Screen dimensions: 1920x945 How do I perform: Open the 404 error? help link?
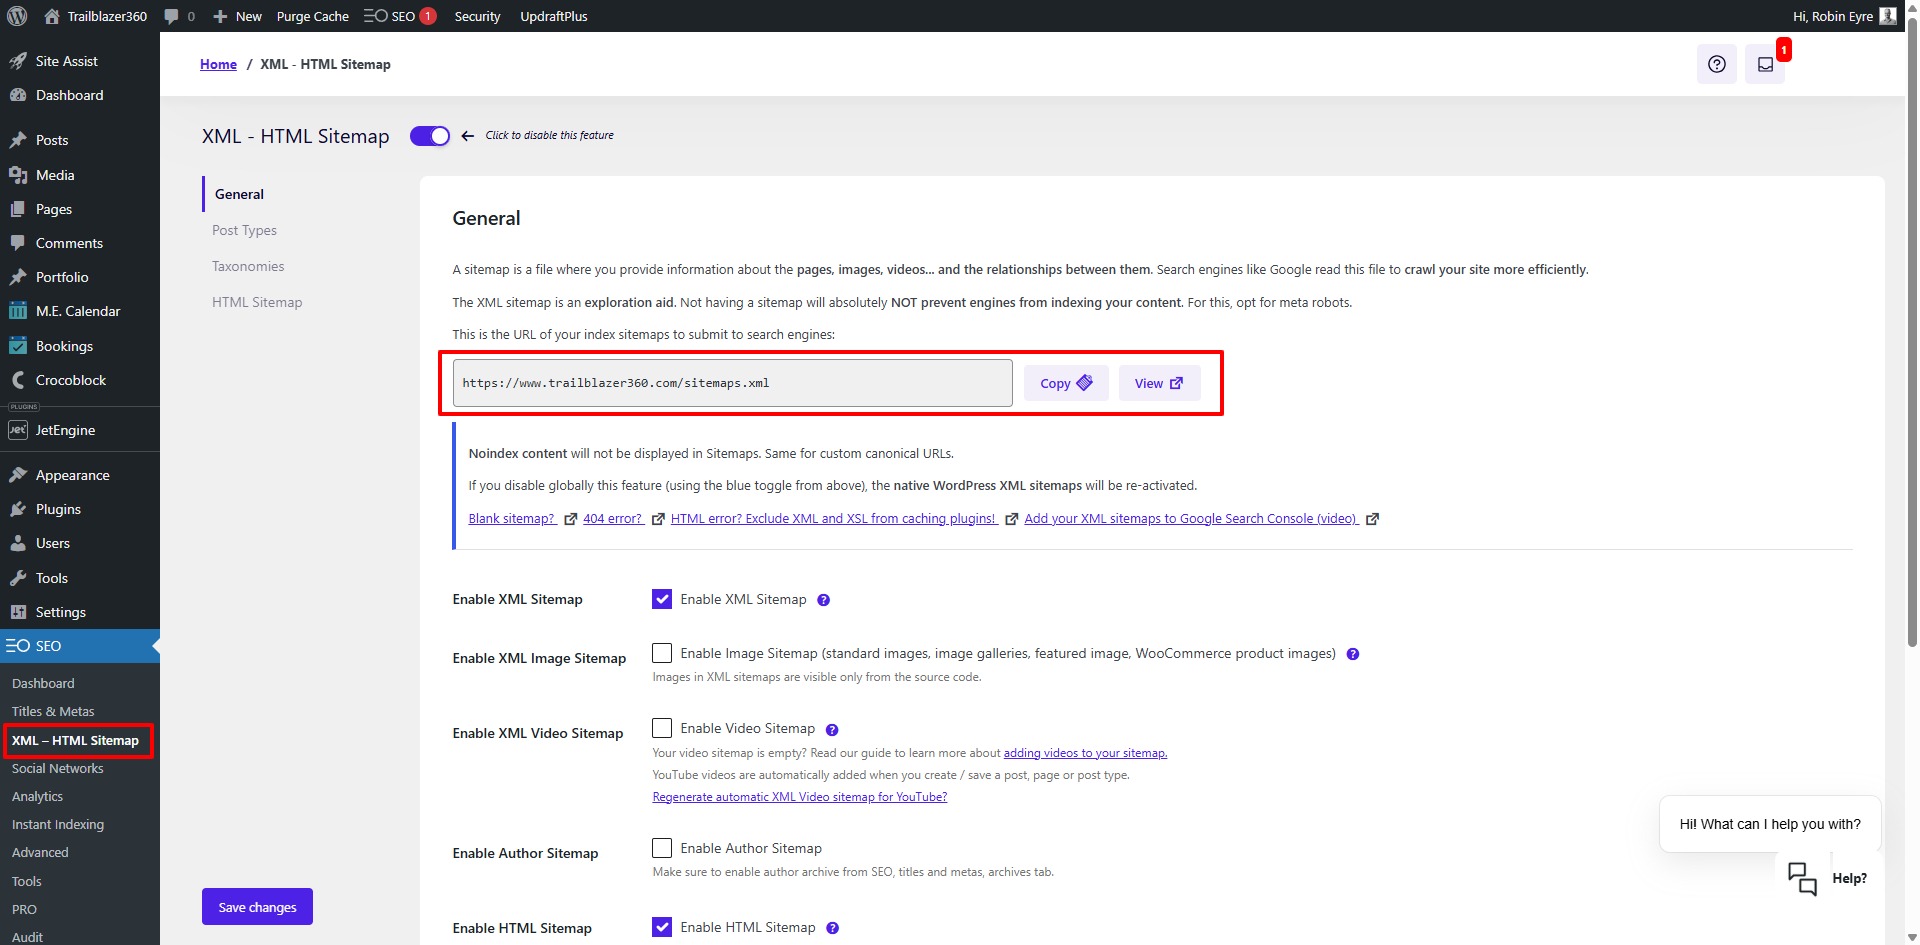(613, 518)
